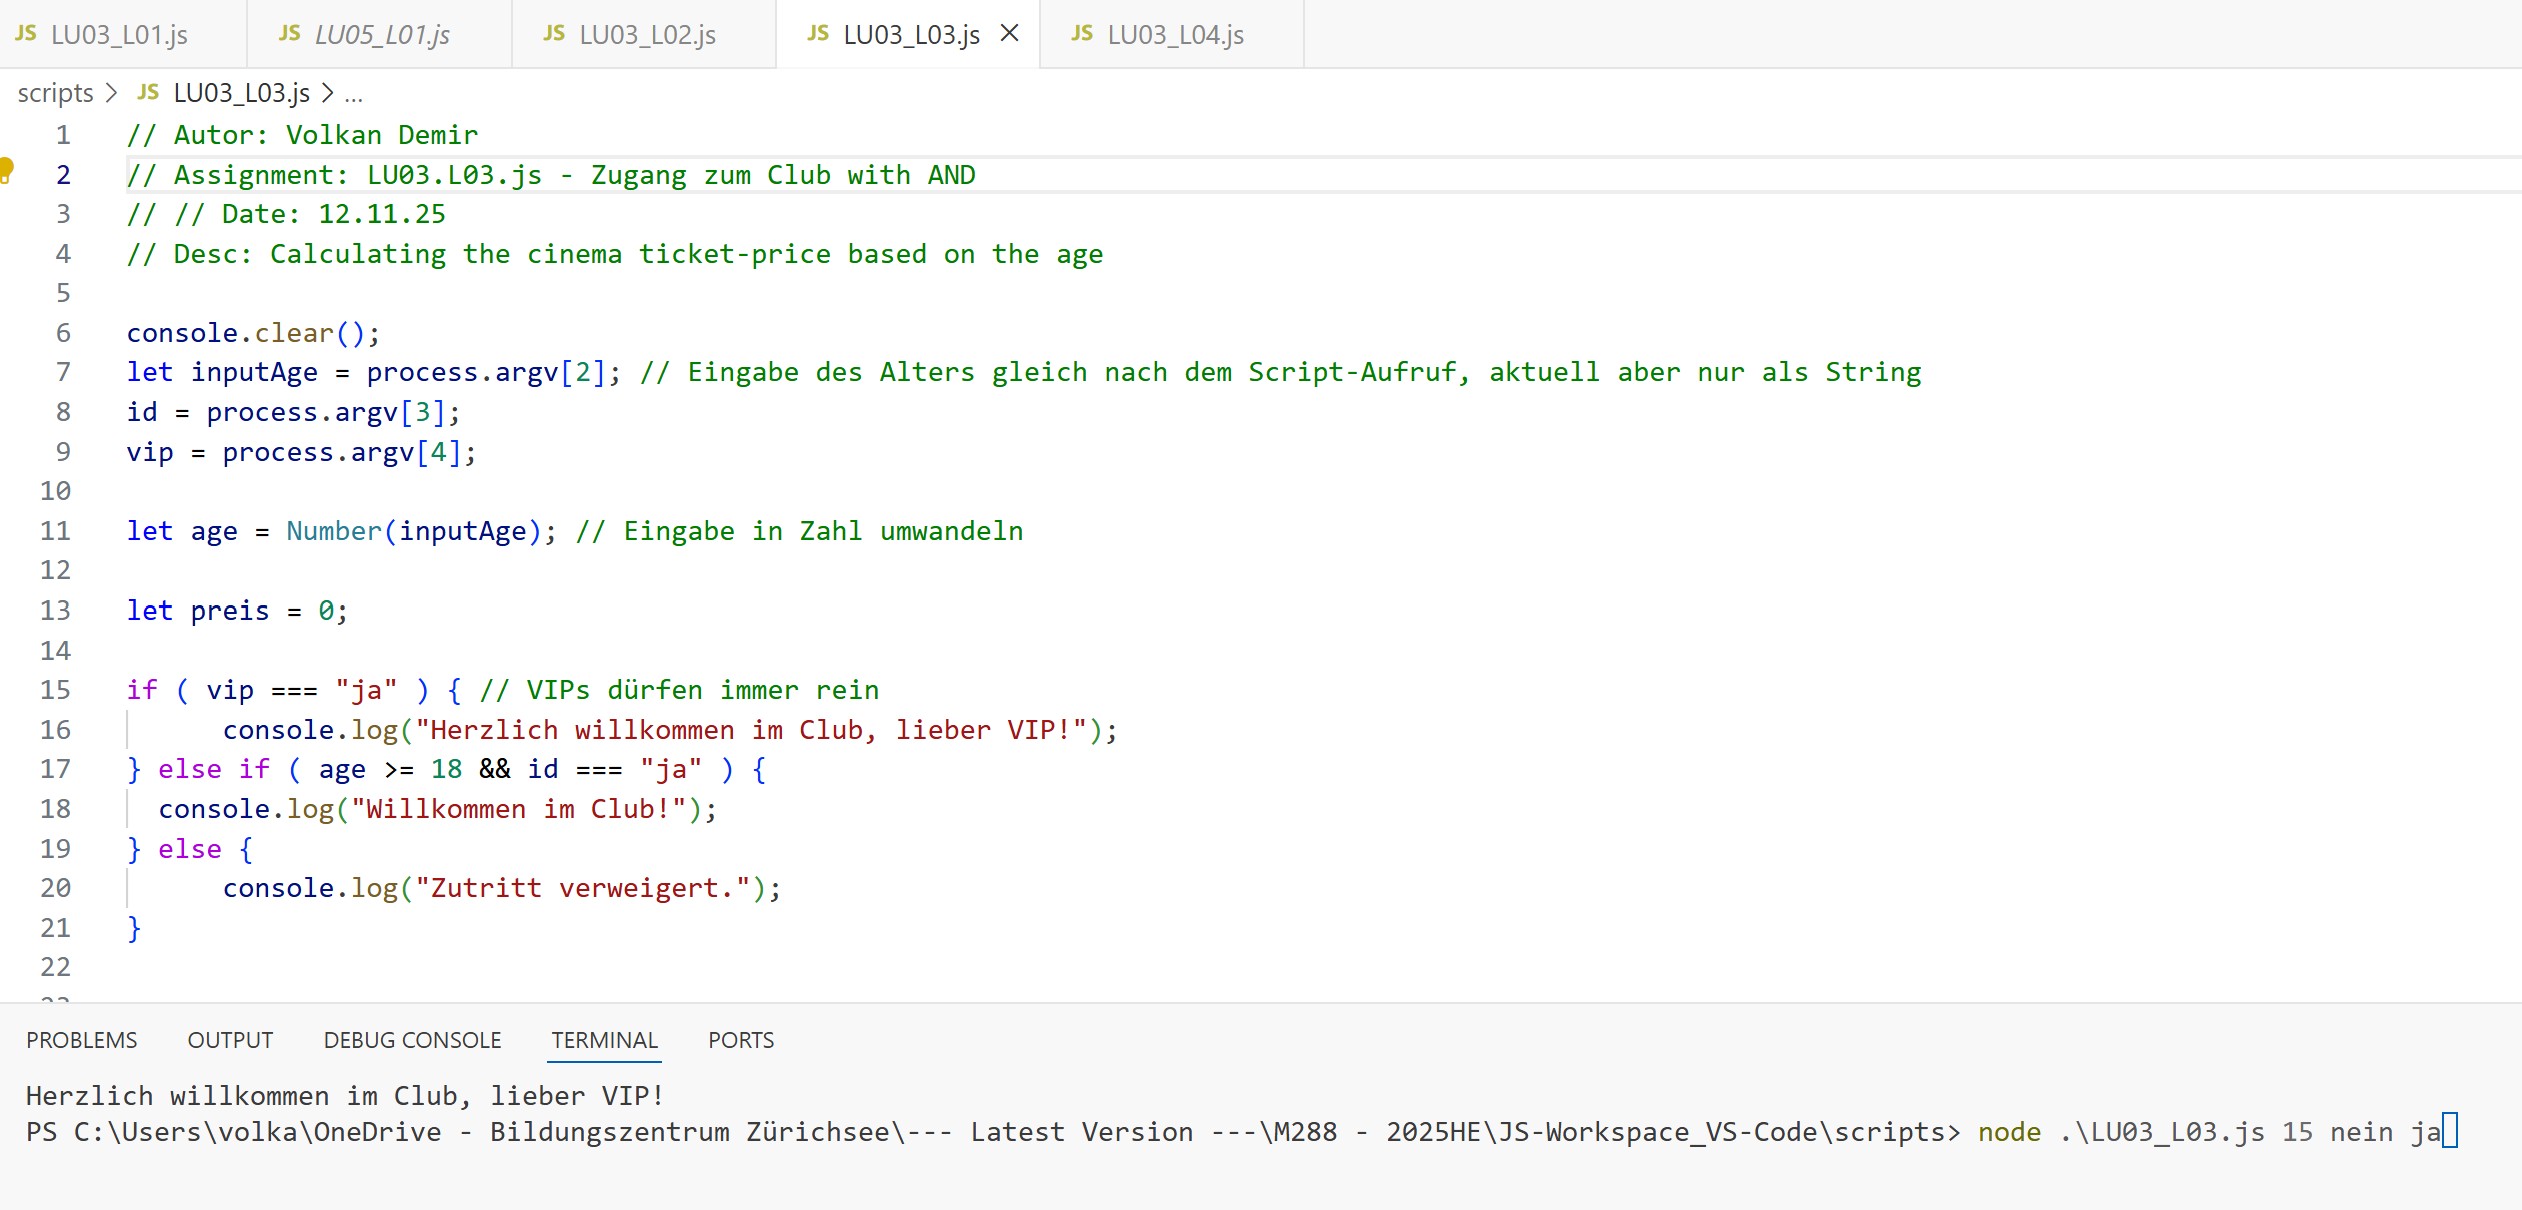
Task: Click line number 15 in gutter
Action: point(56,690)
